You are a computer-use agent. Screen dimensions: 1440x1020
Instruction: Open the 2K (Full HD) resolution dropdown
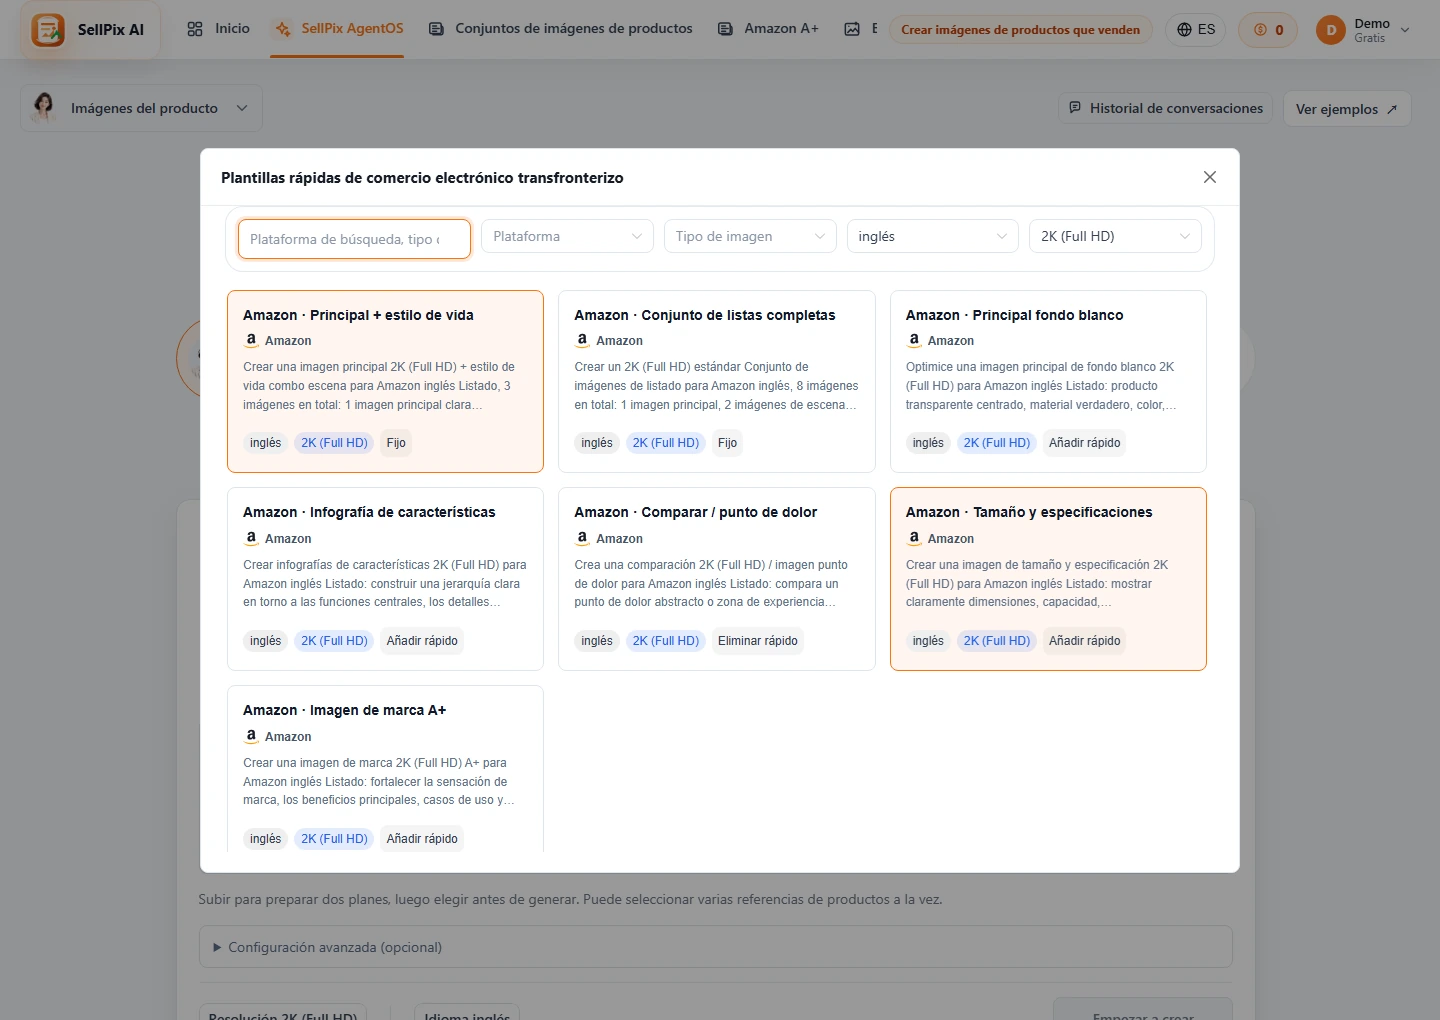(1115, 237)
